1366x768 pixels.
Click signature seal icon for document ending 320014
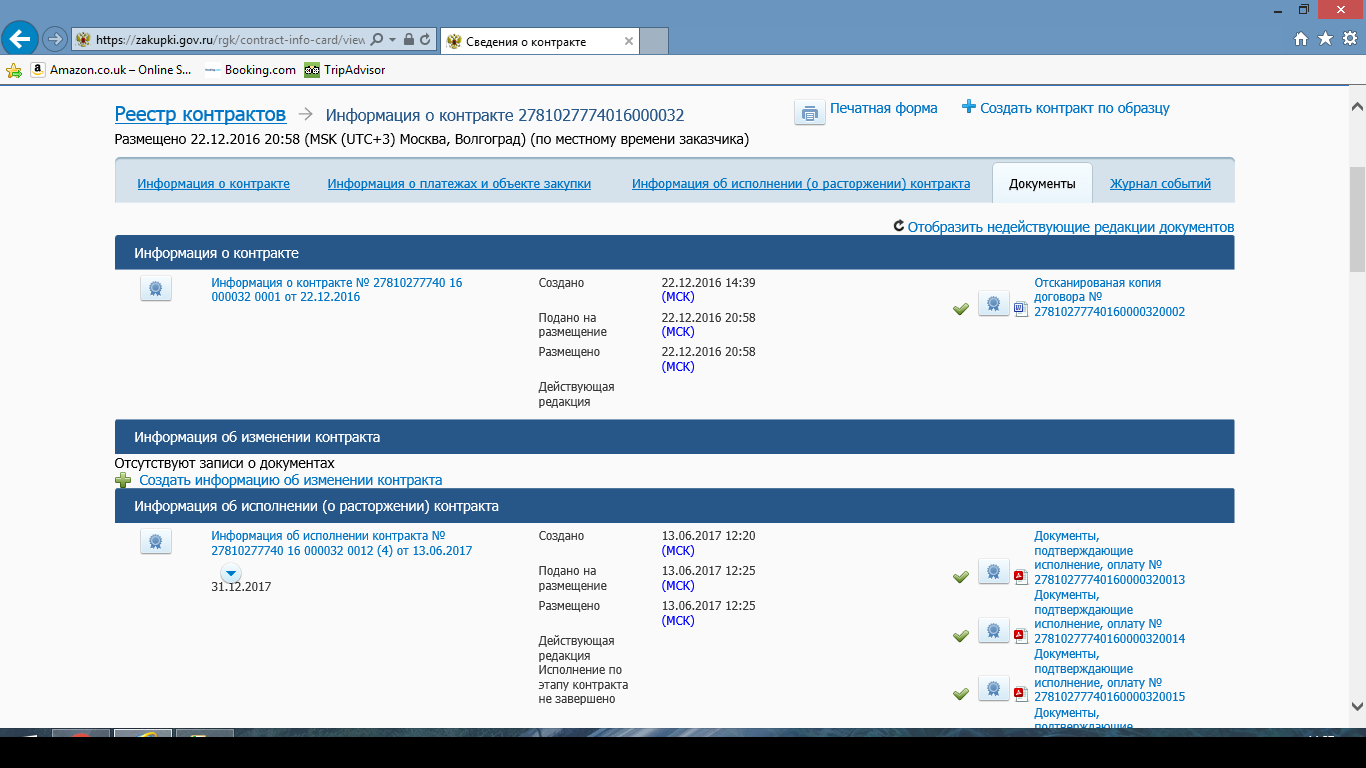(993, 631)
